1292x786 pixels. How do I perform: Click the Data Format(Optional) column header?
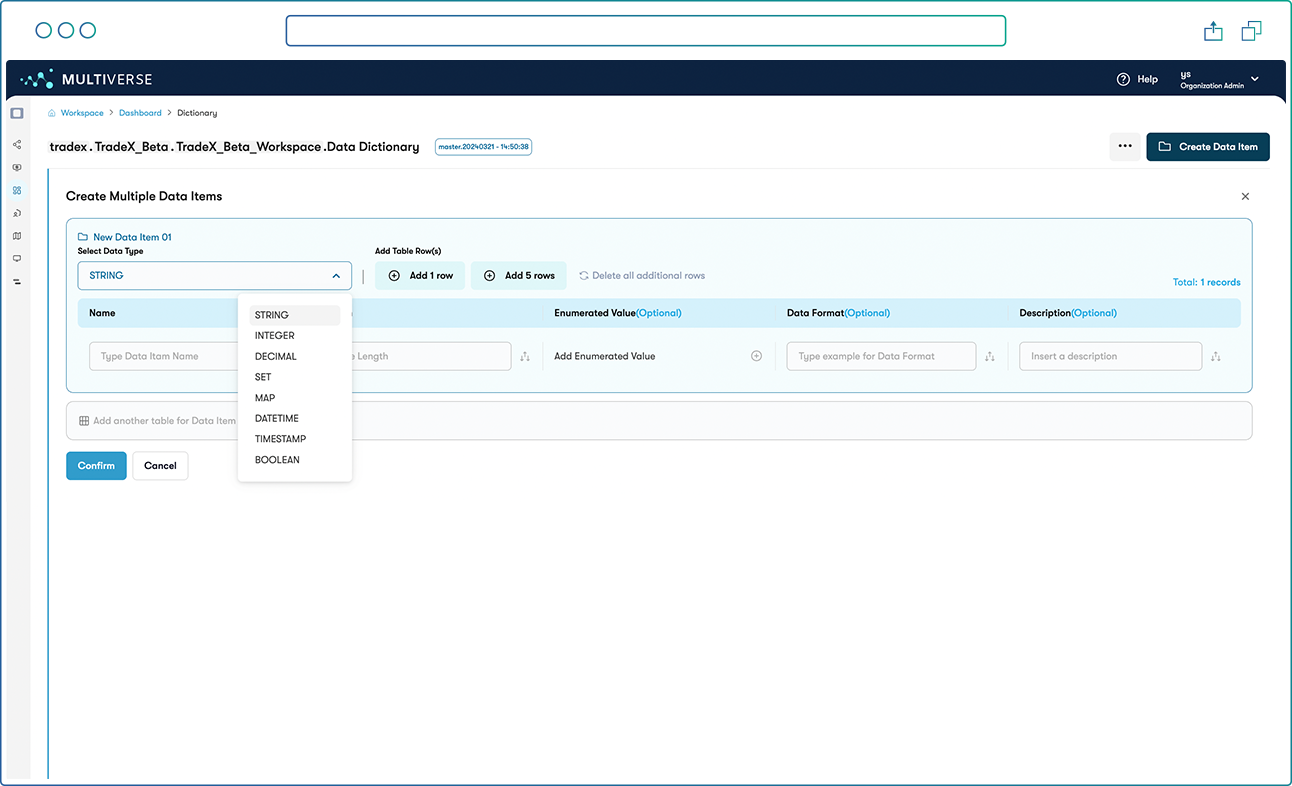pos(838,313)
